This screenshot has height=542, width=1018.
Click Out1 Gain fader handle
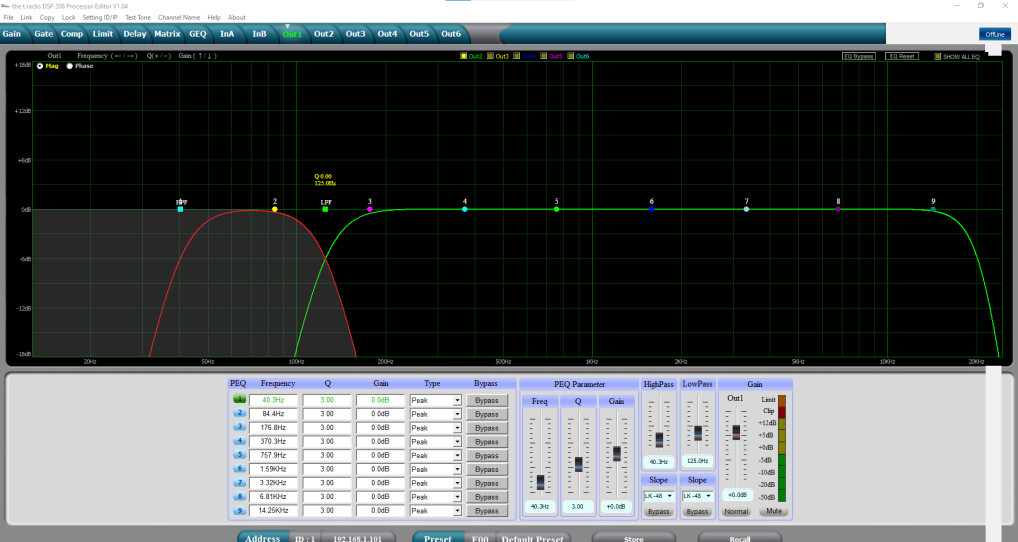click(736, 432)
